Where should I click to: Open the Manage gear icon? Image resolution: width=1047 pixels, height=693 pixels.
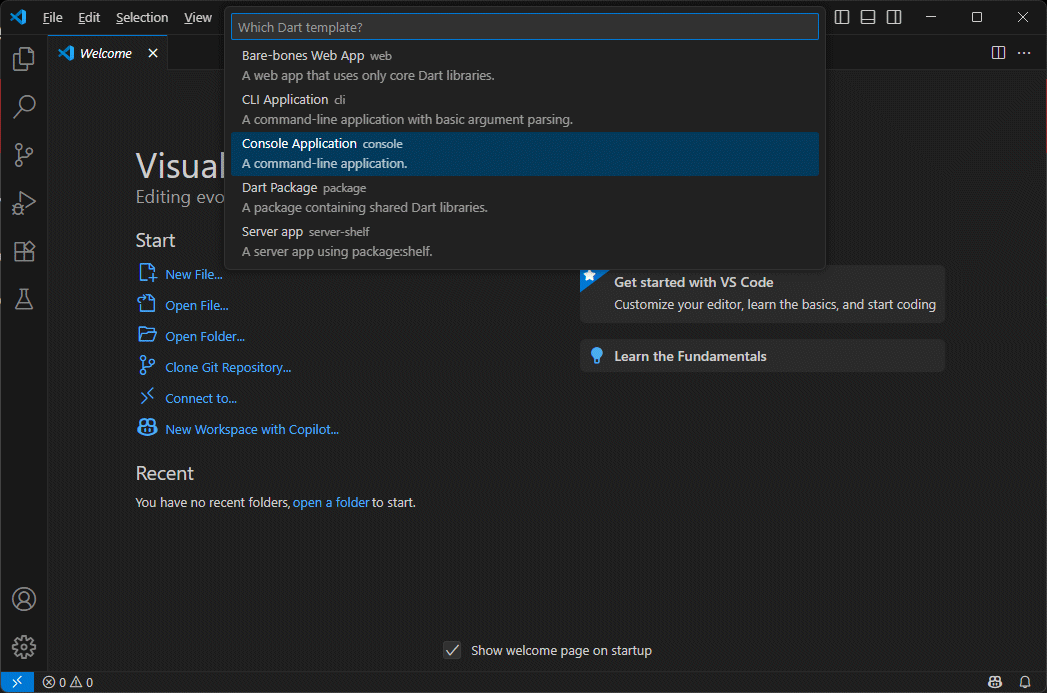click(x=24, y=646)
